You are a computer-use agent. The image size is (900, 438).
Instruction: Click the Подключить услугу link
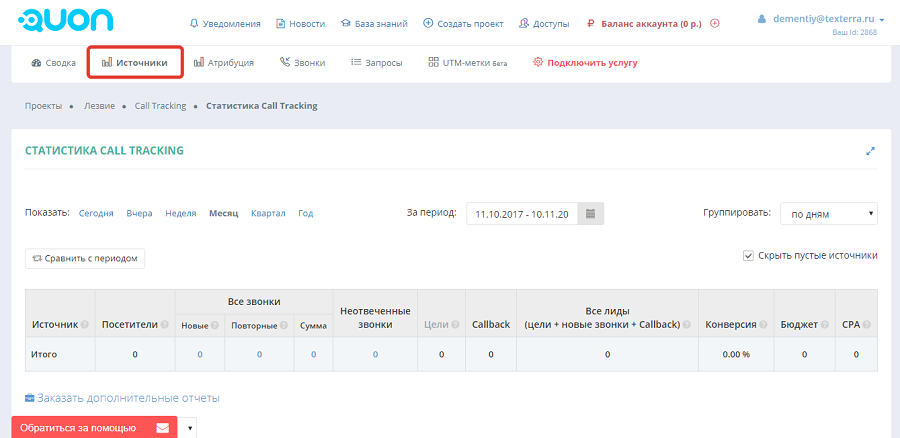tap(592, 63)
